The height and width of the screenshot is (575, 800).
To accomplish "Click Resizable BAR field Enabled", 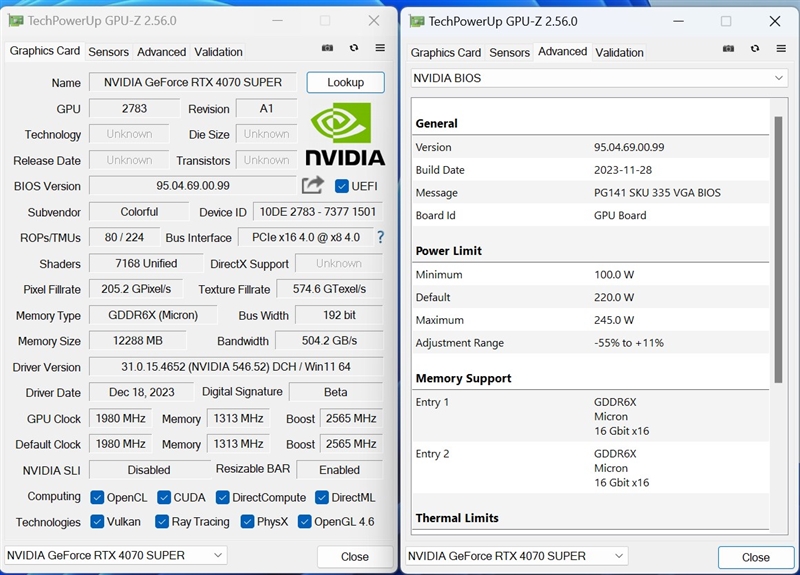I will click(339, 469).
